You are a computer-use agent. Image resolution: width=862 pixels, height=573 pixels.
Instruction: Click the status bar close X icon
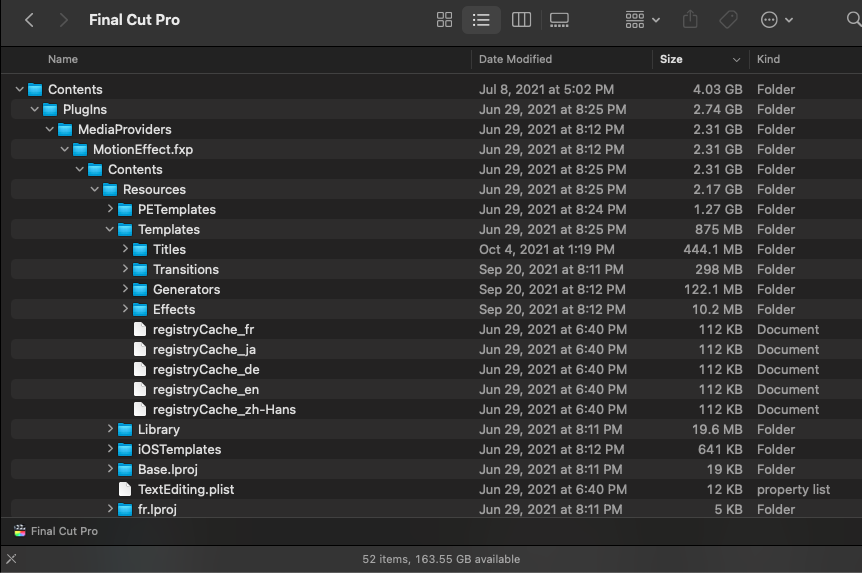pos(12,559)
